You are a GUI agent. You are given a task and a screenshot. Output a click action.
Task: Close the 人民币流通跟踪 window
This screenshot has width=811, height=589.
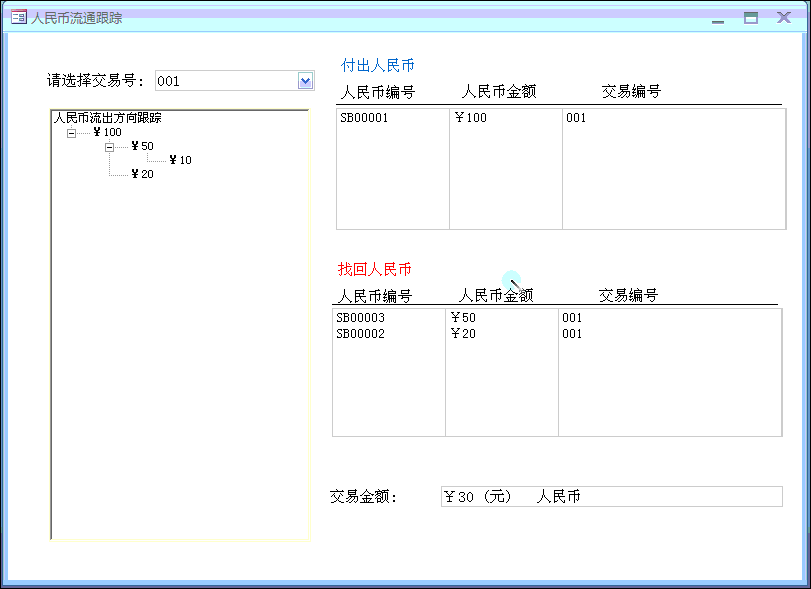coord(784,18)
